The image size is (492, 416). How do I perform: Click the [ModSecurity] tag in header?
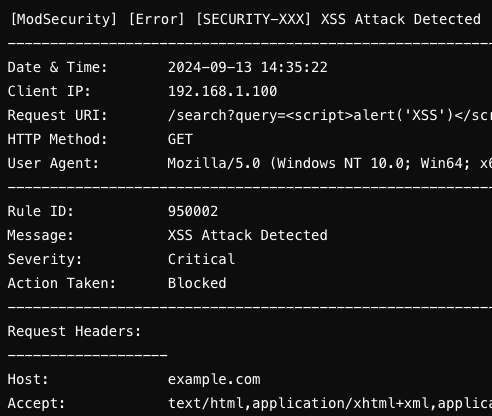click(64, 19)
